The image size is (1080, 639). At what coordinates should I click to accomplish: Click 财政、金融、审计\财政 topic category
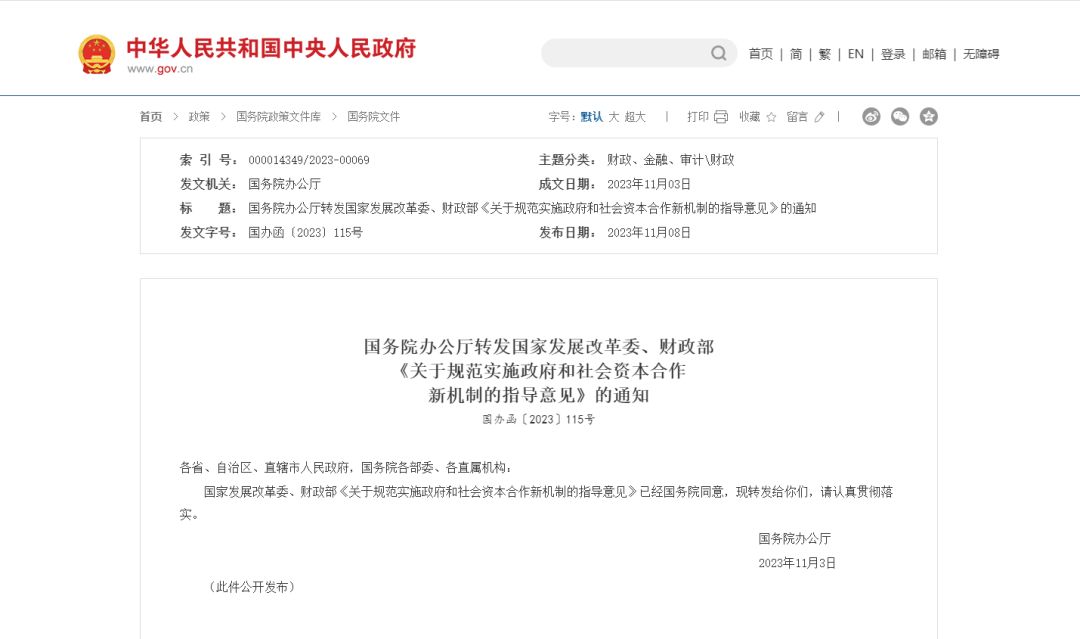click(x=670, y=160)
